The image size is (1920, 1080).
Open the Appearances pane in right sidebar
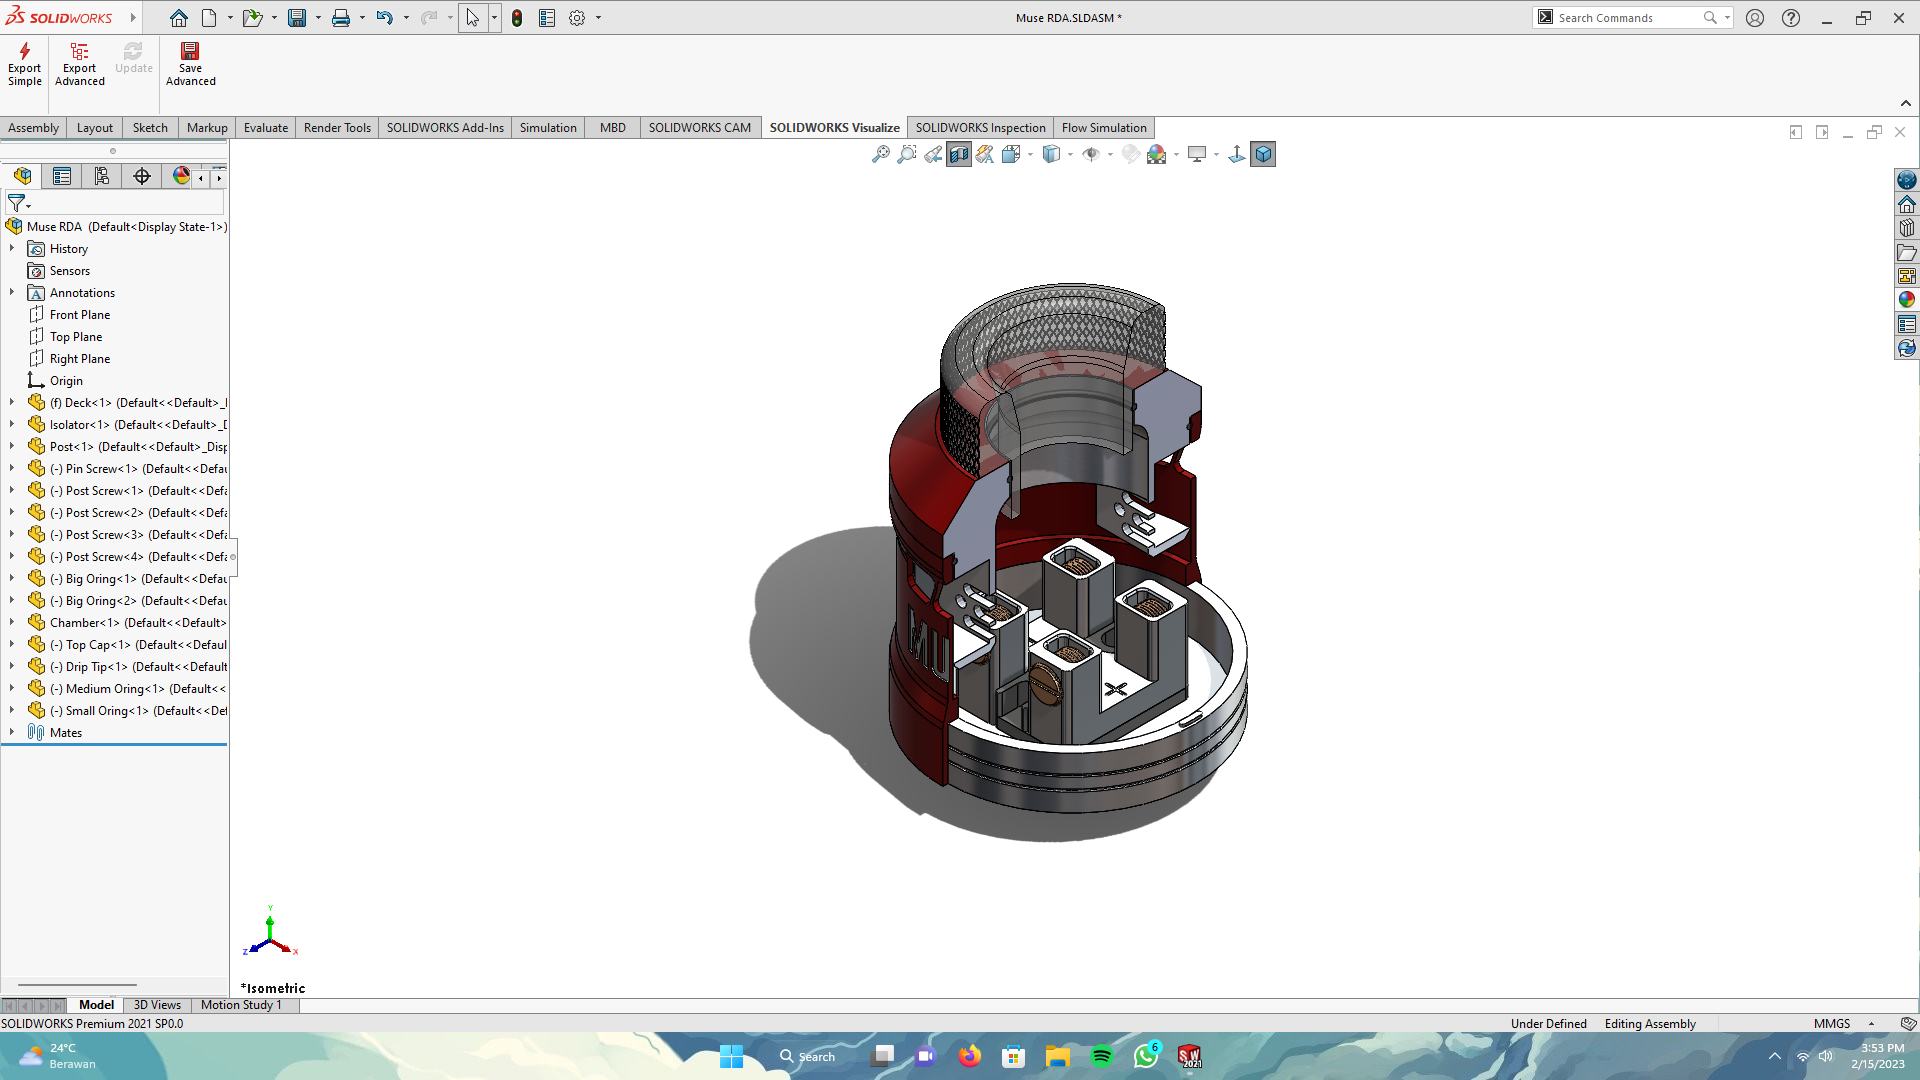(1907, 300)
